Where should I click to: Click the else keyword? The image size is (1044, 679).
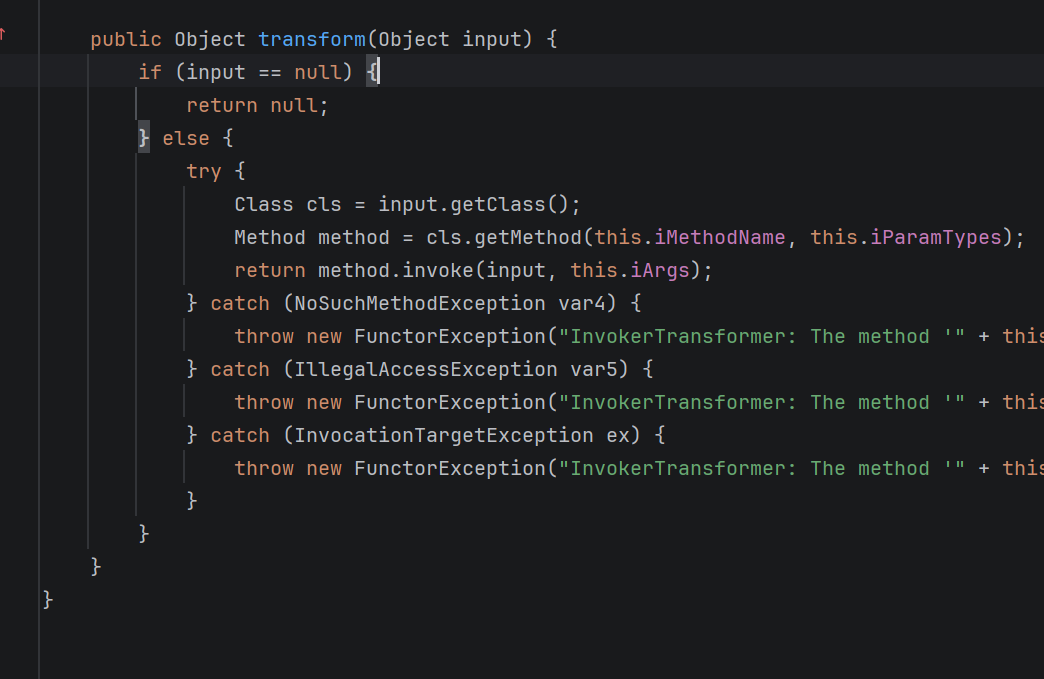click(186, 138)
